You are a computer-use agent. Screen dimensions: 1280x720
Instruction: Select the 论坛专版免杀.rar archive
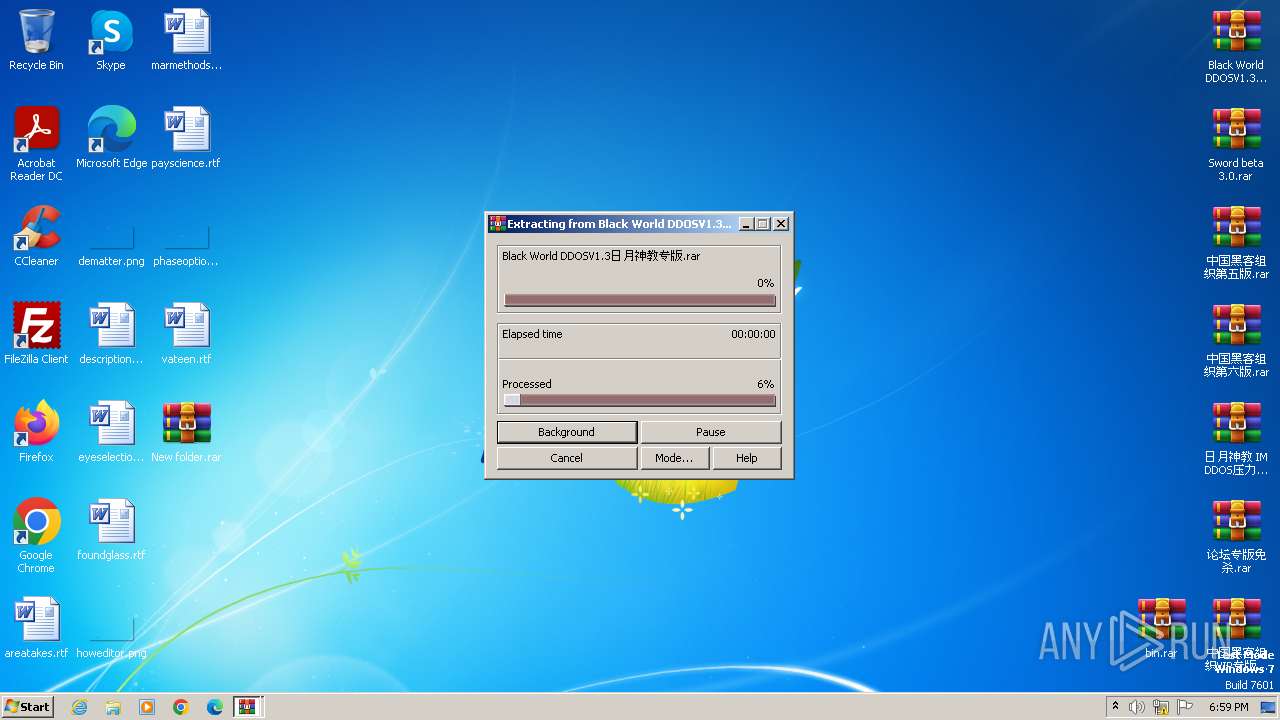pyautogui.click(x=1236, y=536)
